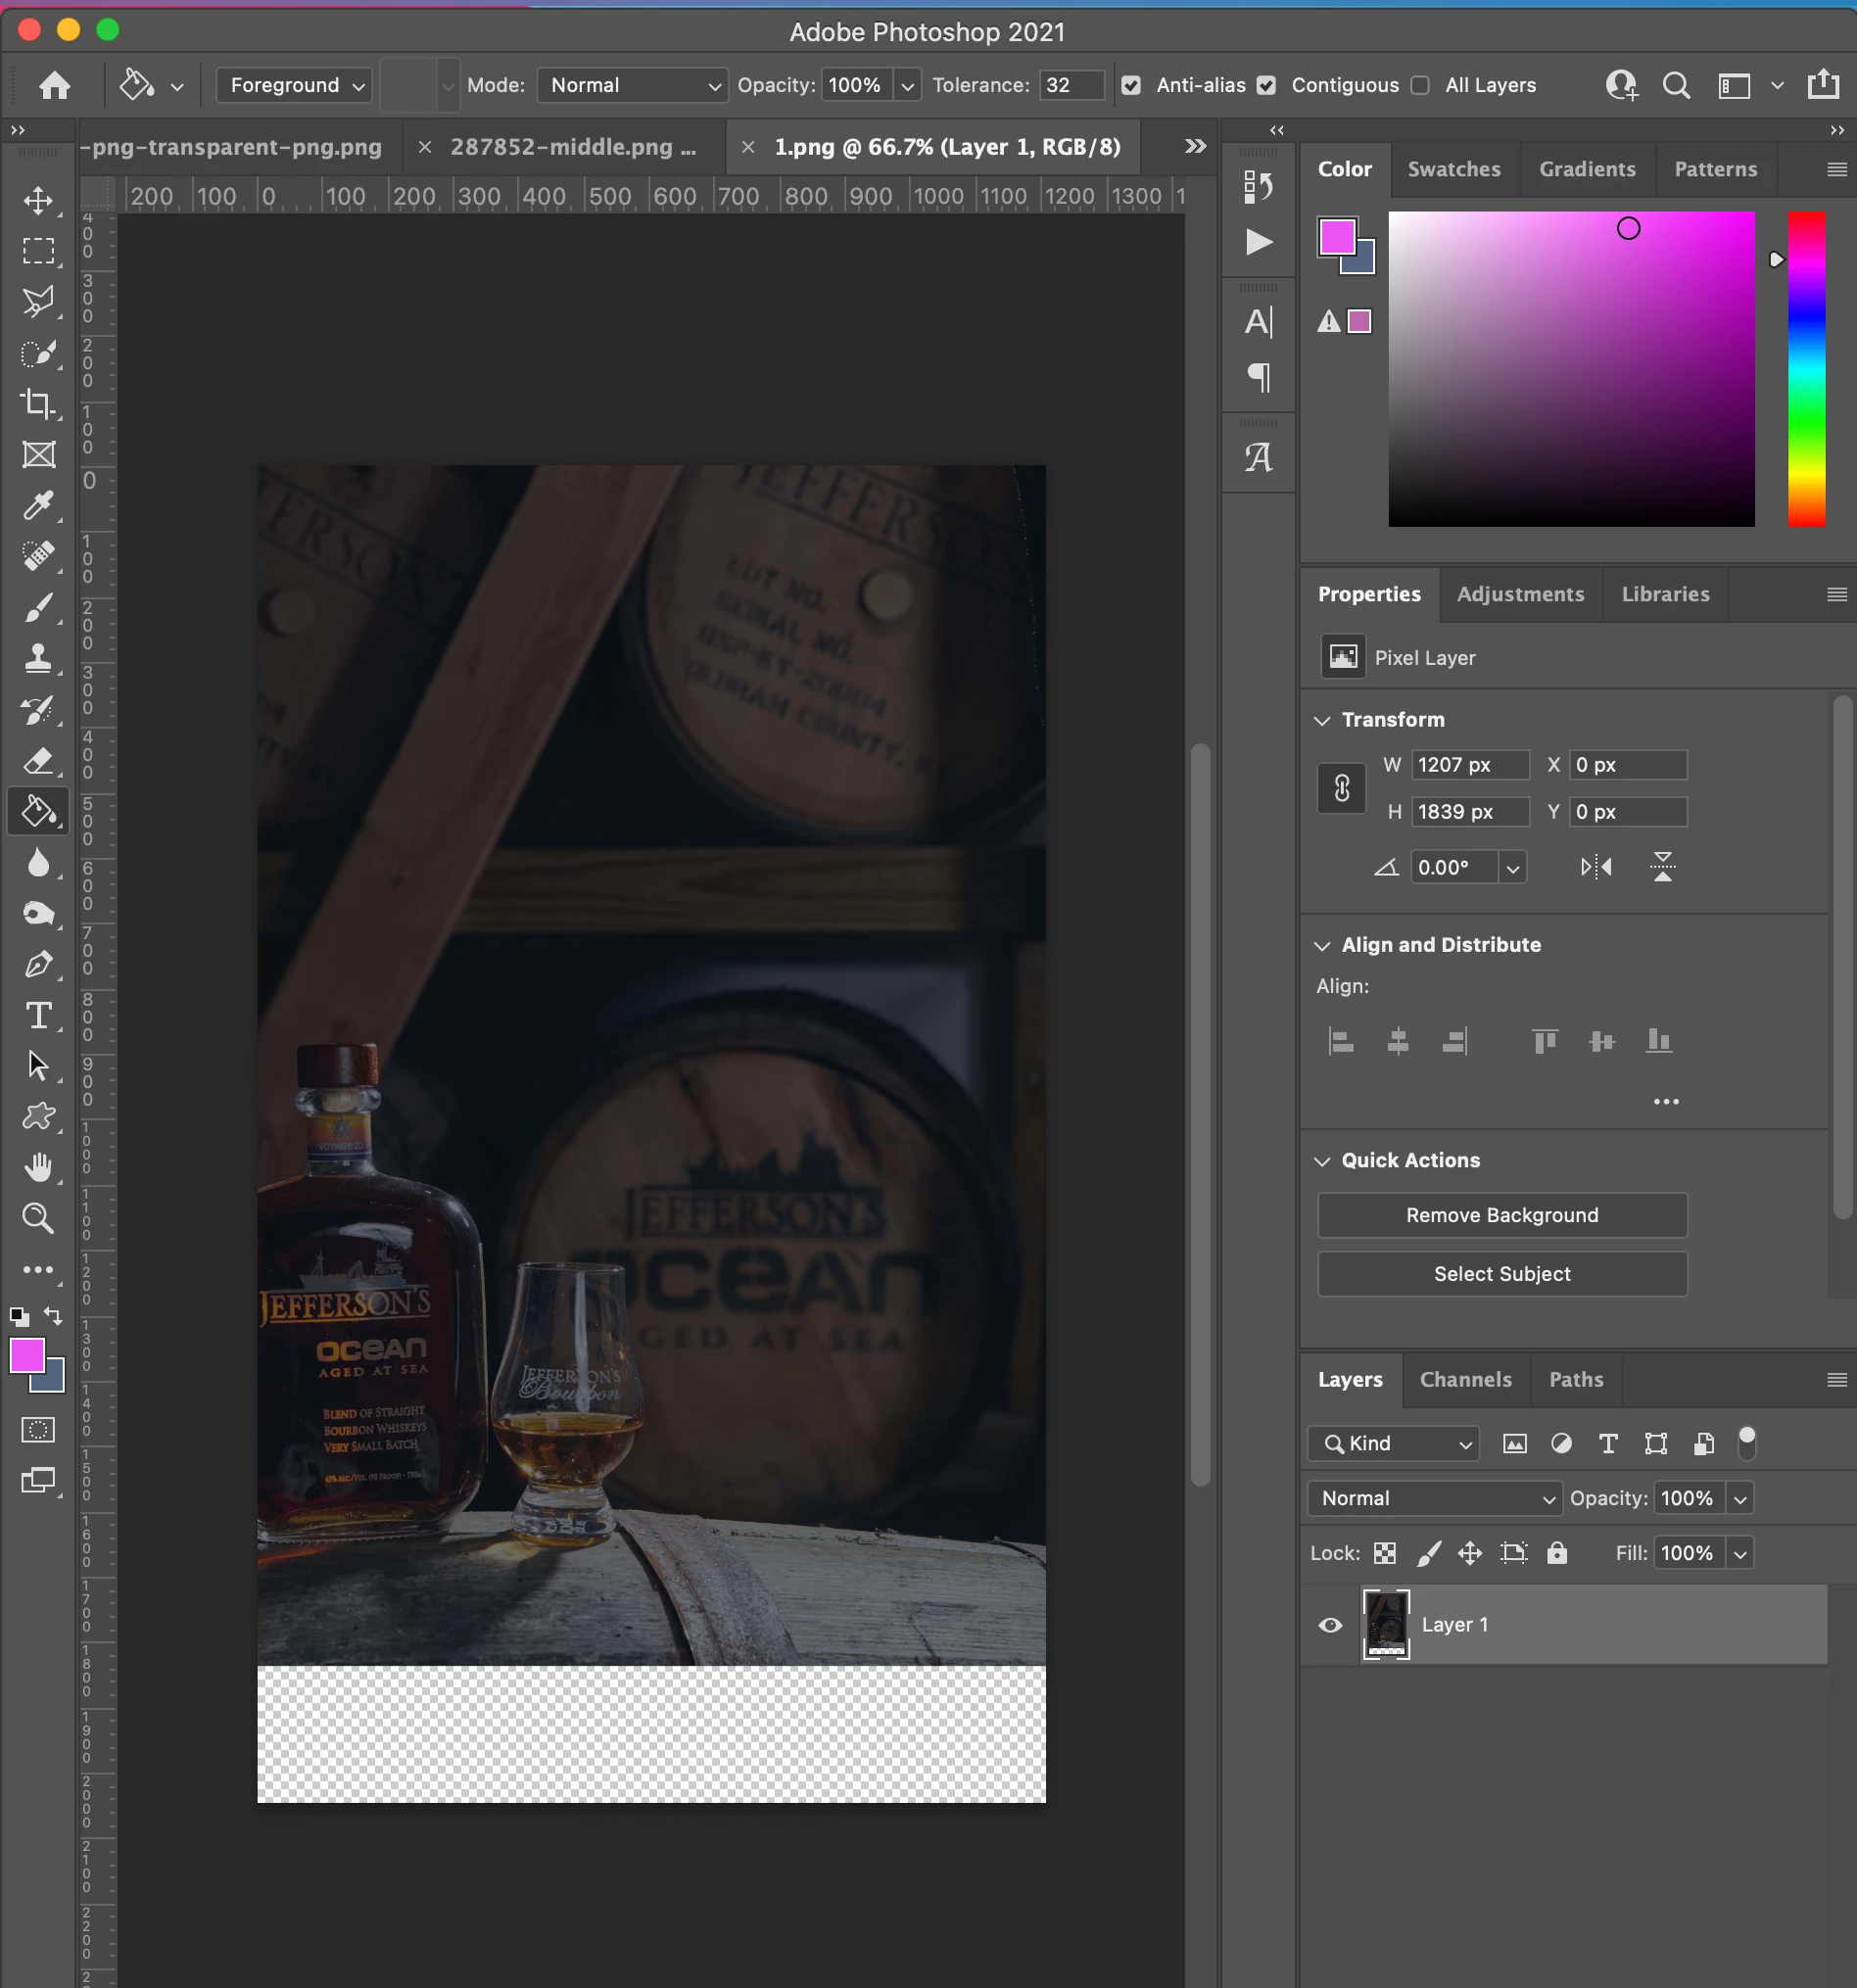Collapse the Quick Actions section
1857x1988 pixels.
1322,1161
